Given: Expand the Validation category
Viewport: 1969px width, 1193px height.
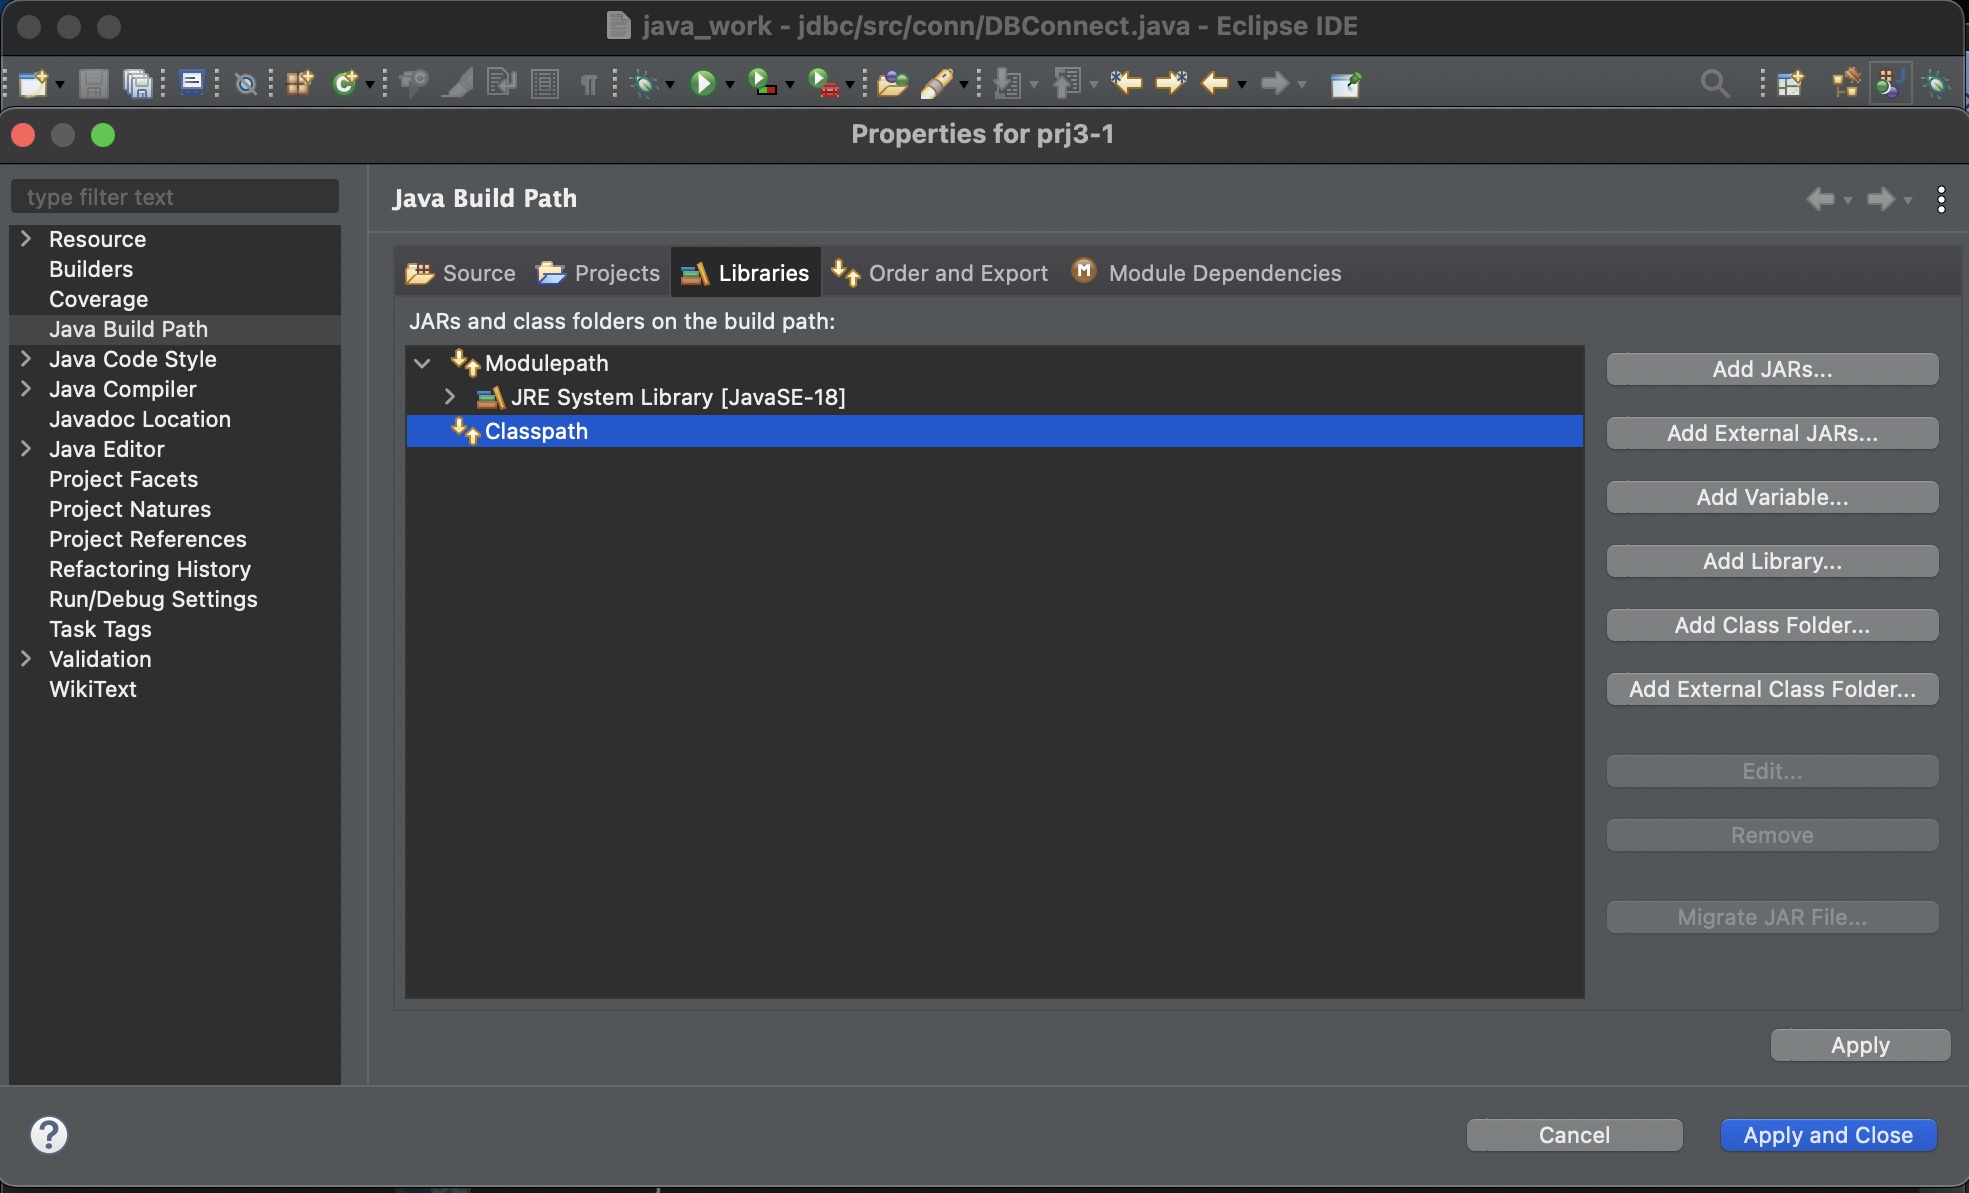Looking at the screenshot, I should pyautogui.click(x=27, y=659).
